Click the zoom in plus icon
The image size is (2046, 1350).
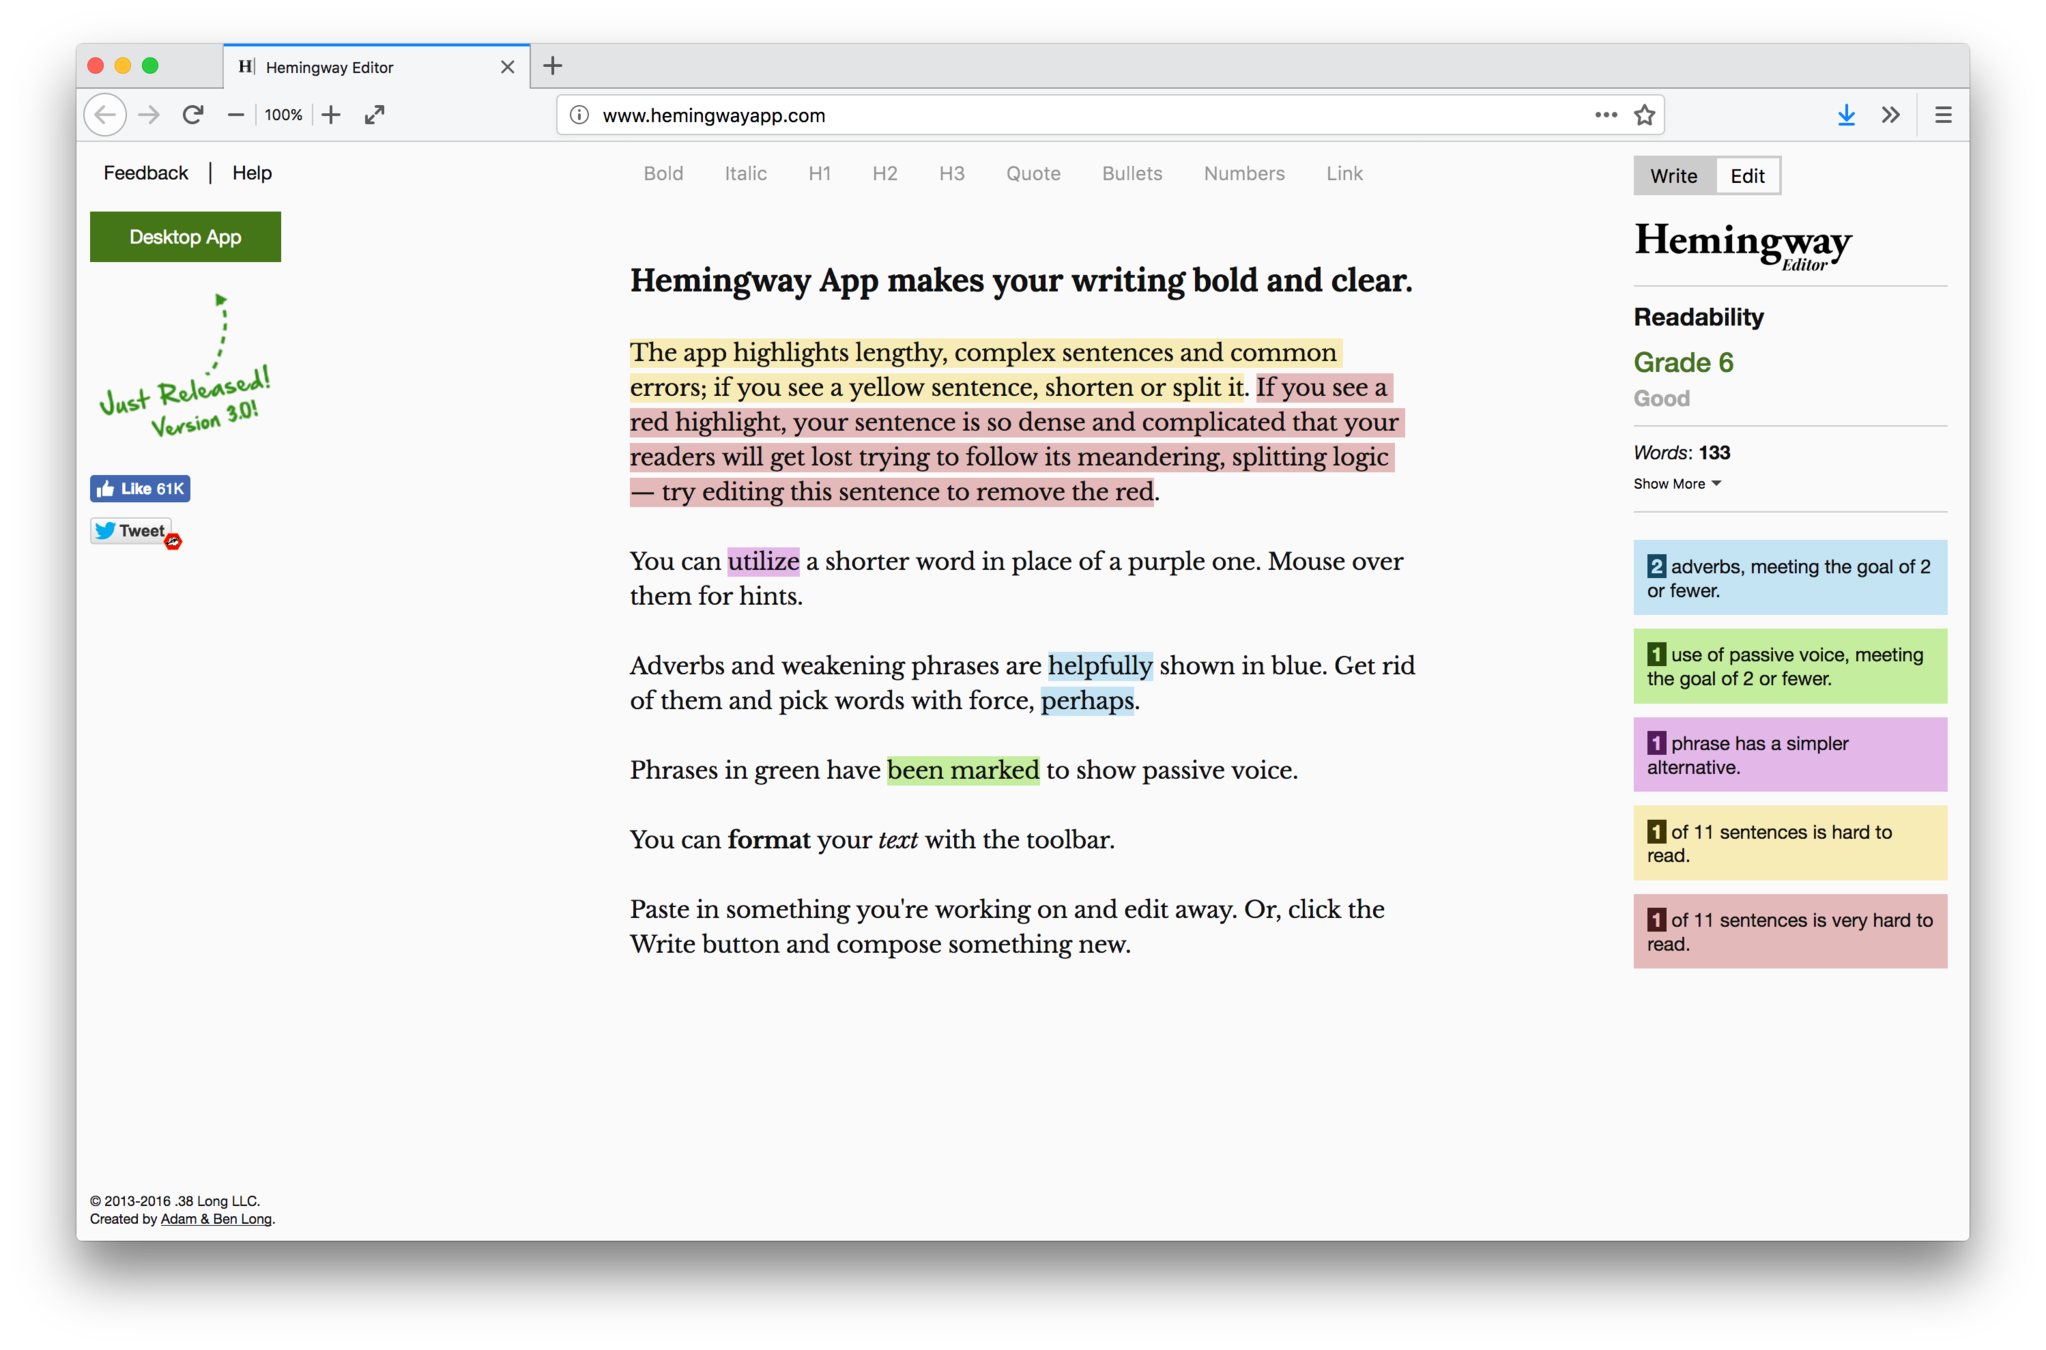tap(331, 115)
